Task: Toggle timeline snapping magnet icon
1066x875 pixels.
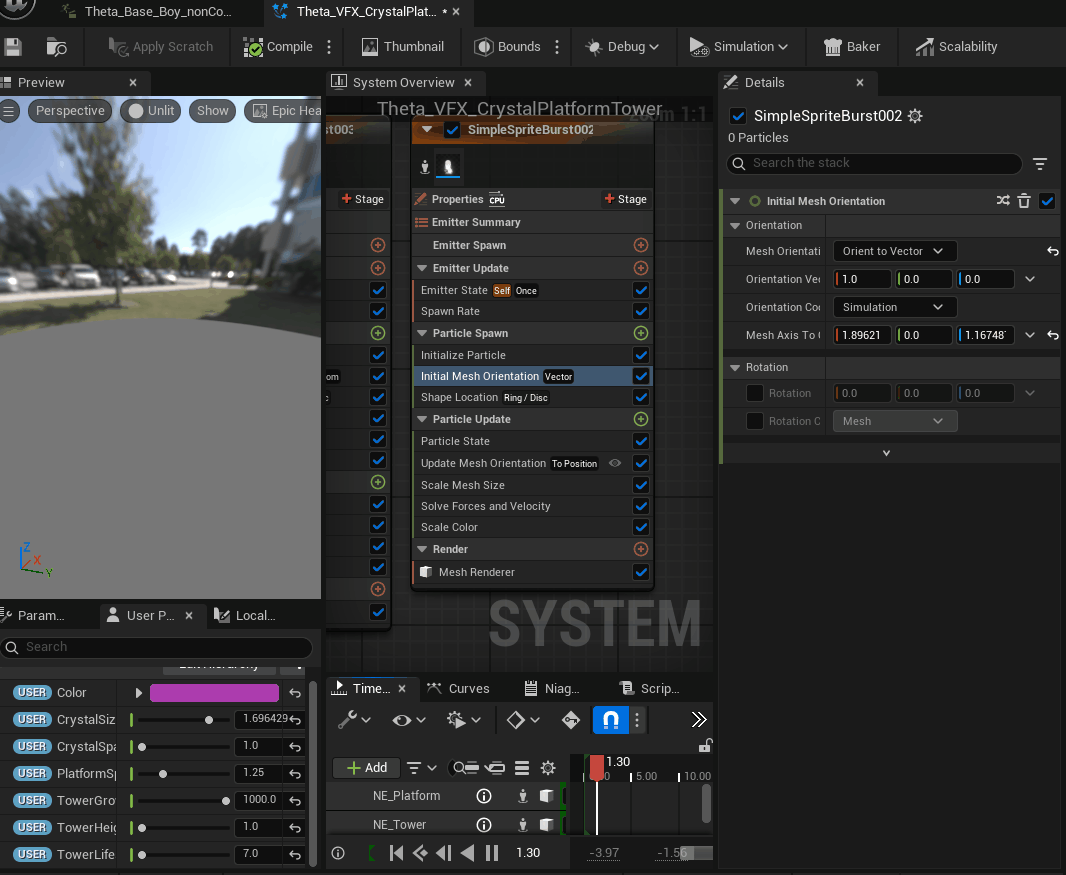Action: pyautogui.click(x=611, y=719)
